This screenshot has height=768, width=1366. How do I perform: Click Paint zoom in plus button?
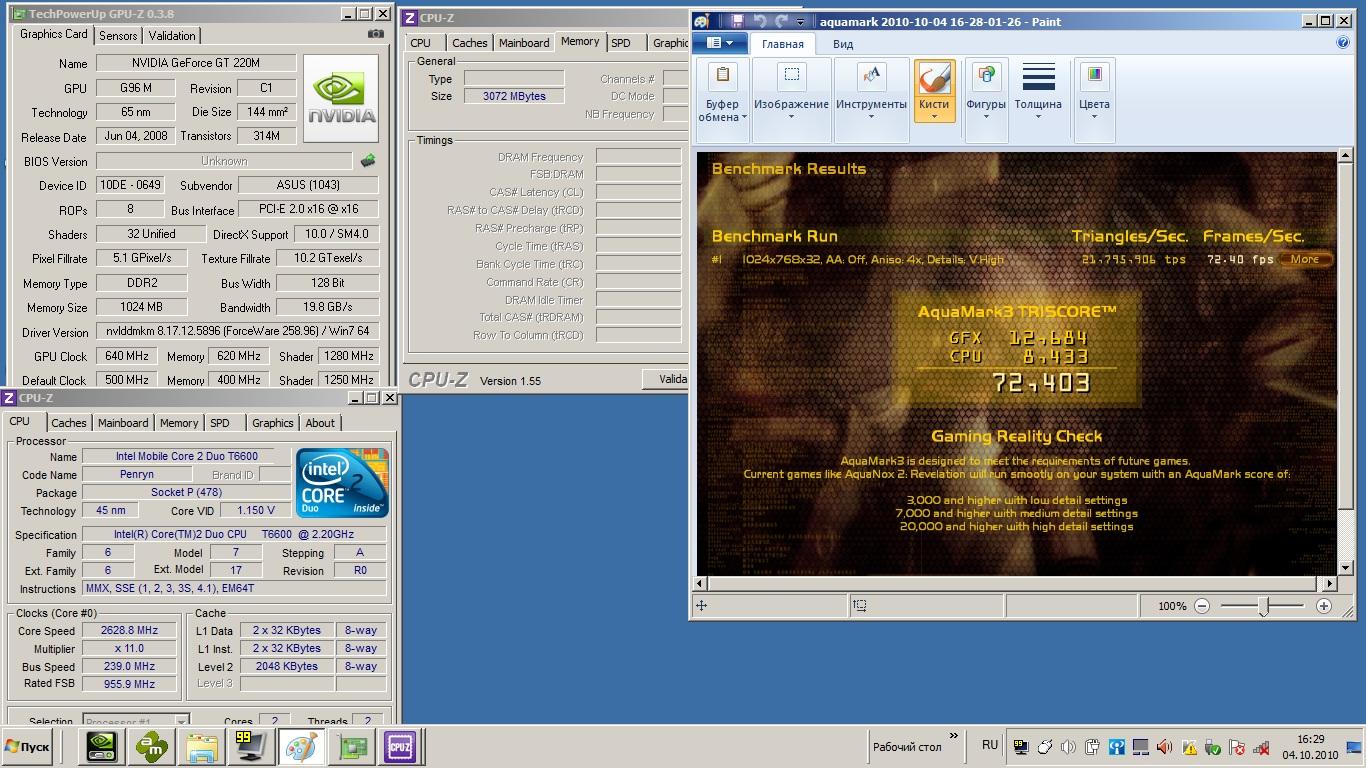(1324, 606)
